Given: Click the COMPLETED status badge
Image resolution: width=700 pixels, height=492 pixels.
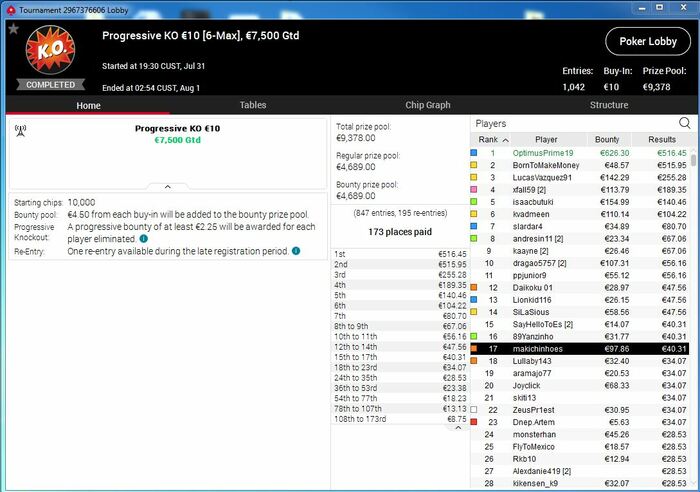Looking at the screenshot, I should [x=50, y=84].
